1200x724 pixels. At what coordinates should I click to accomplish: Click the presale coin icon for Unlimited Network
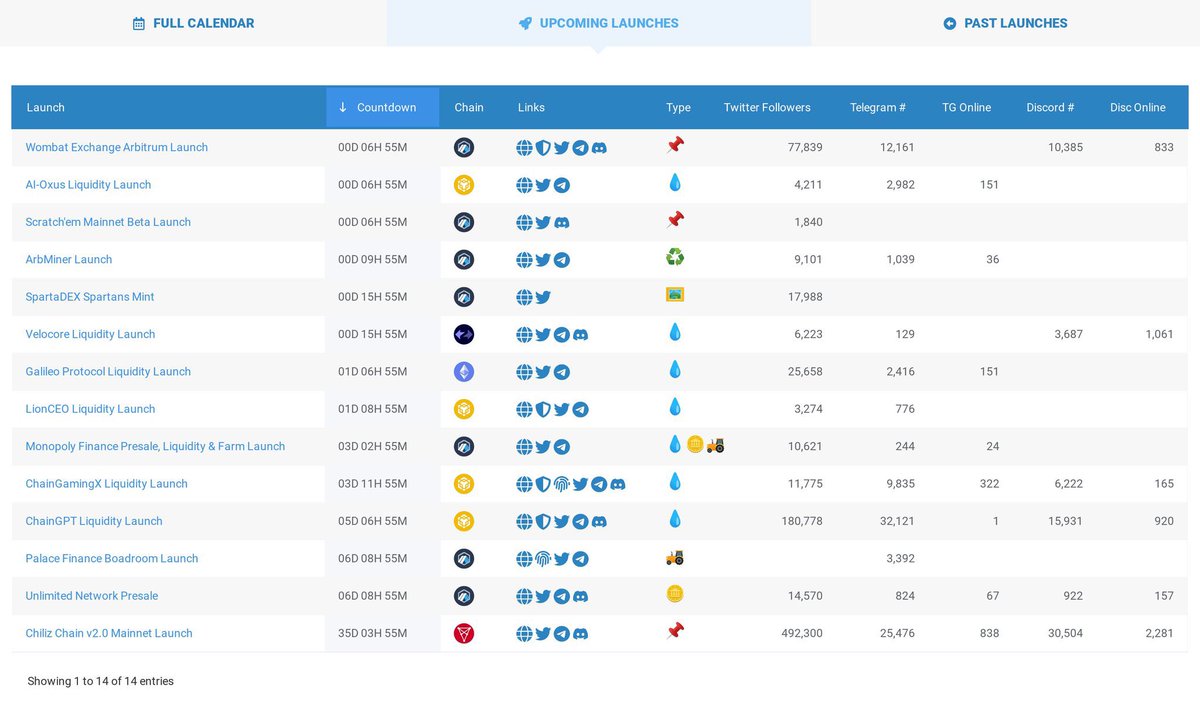coord(675,593)
